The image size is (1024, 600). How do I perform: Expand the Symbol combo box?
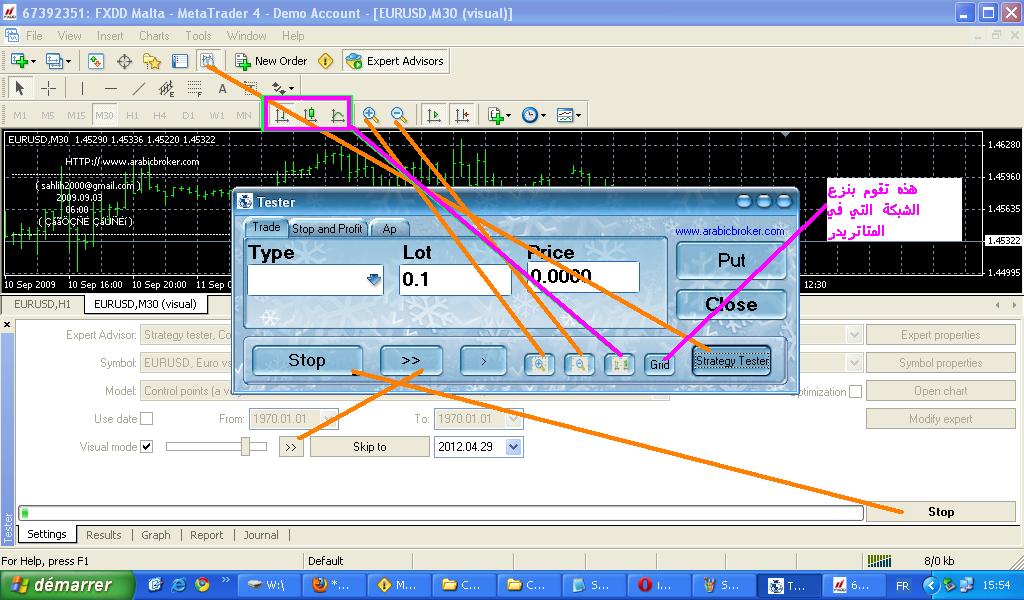(854, 363)
